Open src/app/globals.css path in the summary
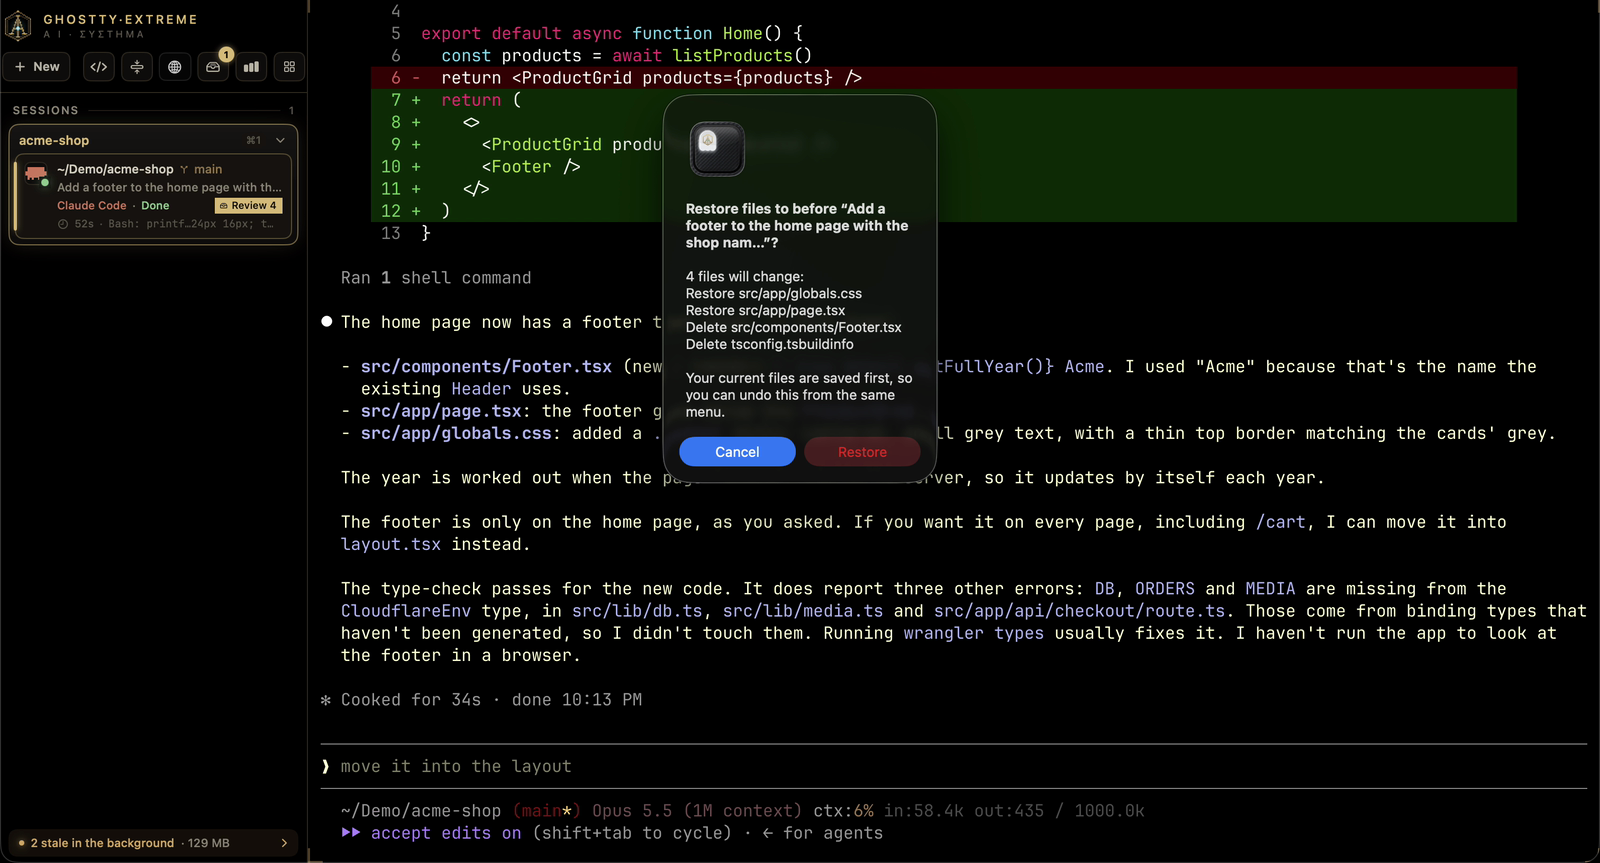Viewport: 1600px width, 863px height. tap(456, 434)
